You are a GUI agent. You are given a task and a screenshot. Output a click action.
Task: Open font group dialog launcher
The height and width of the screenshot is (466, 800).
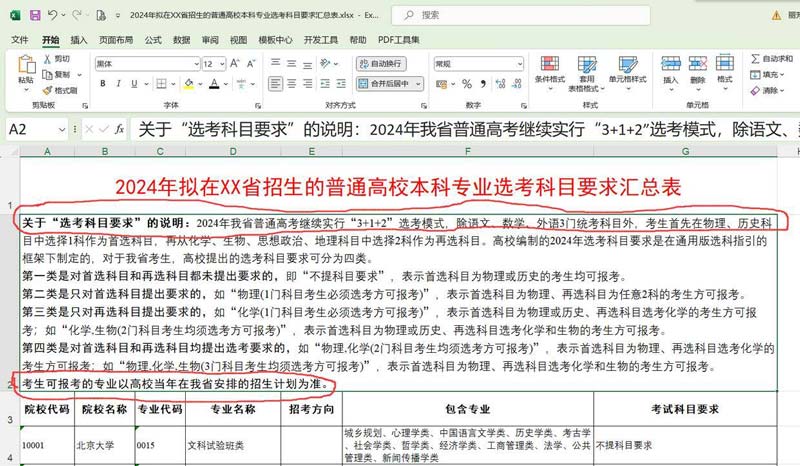[x=258, y=106]
